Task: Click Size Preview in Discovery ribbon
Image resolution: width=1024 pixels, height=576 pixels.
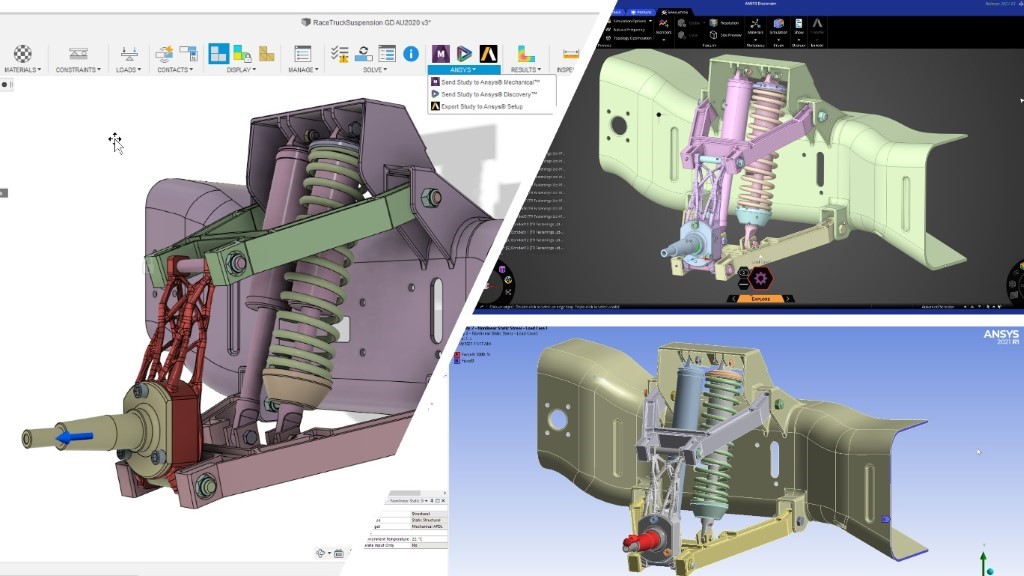Action: click(x=725, y=35)
